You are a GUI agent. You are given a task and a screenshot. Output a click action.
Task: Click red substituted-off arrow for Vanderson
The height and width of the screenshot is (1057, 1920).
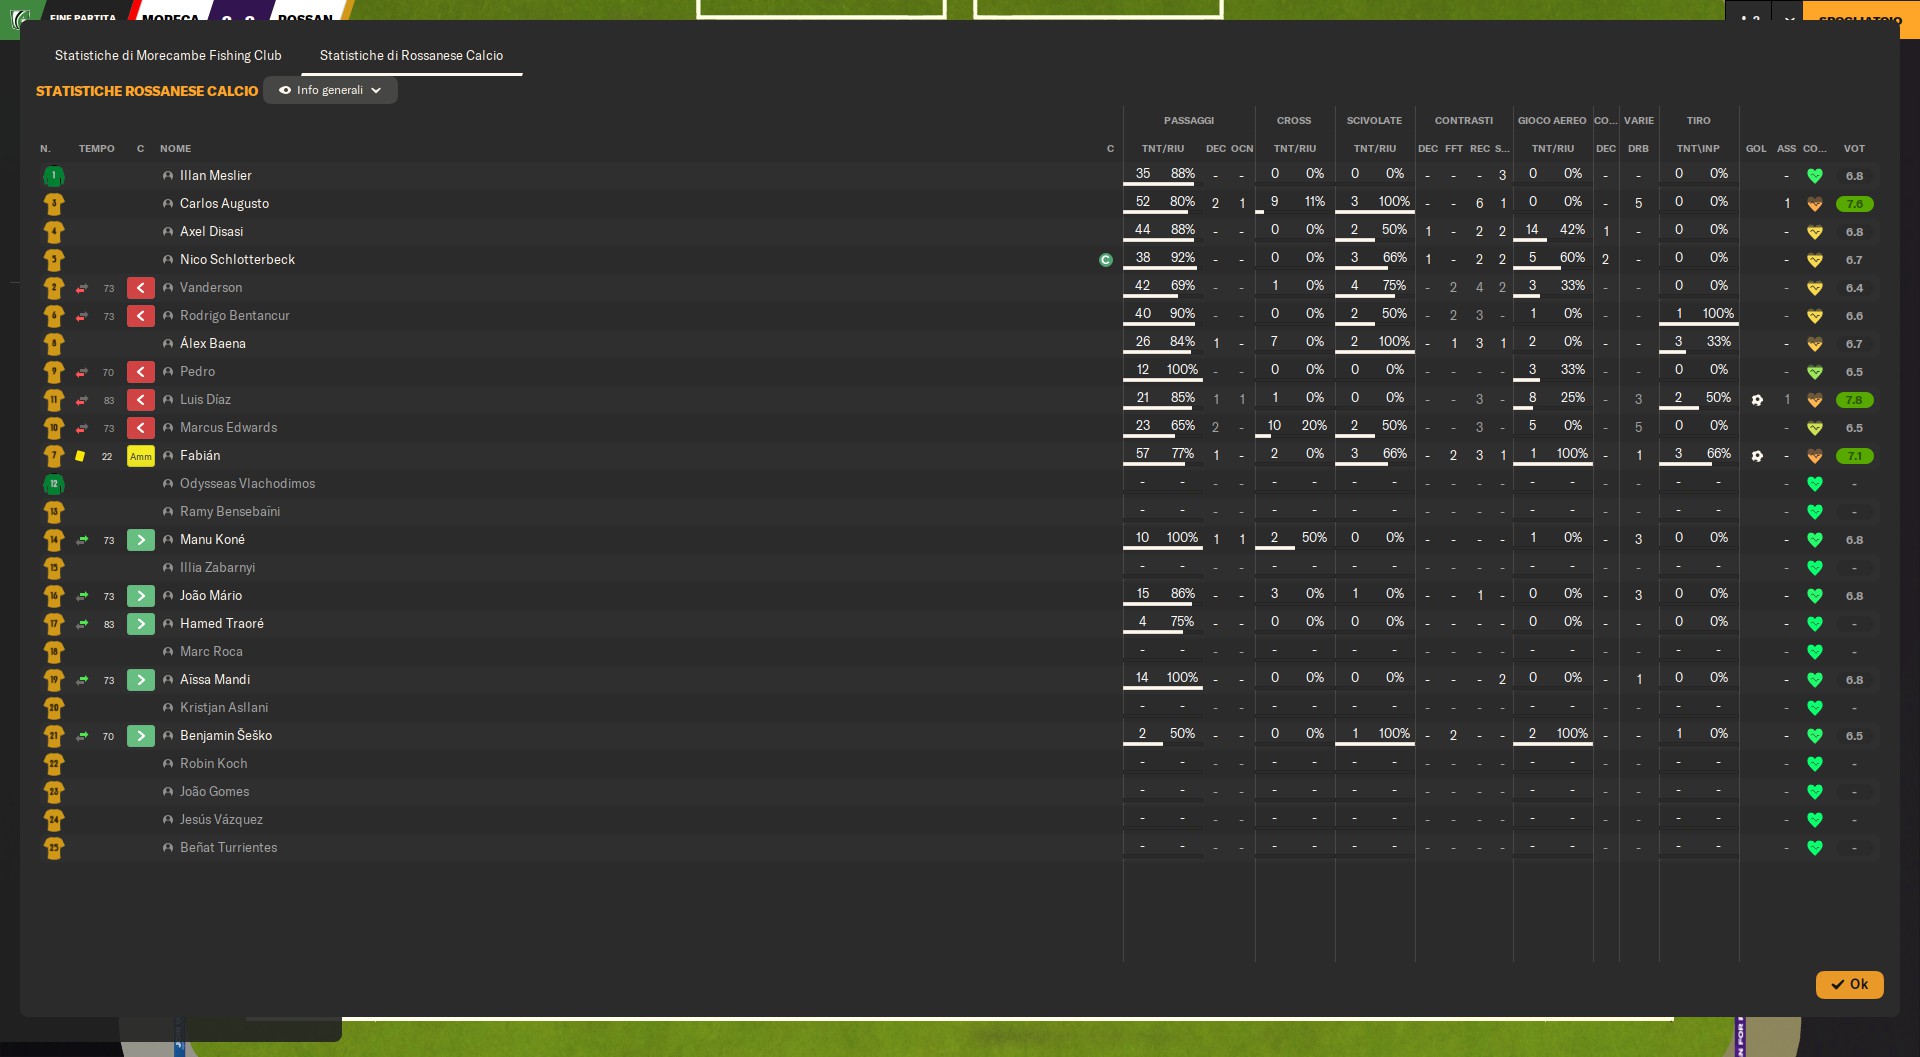[x=141, y=288]
